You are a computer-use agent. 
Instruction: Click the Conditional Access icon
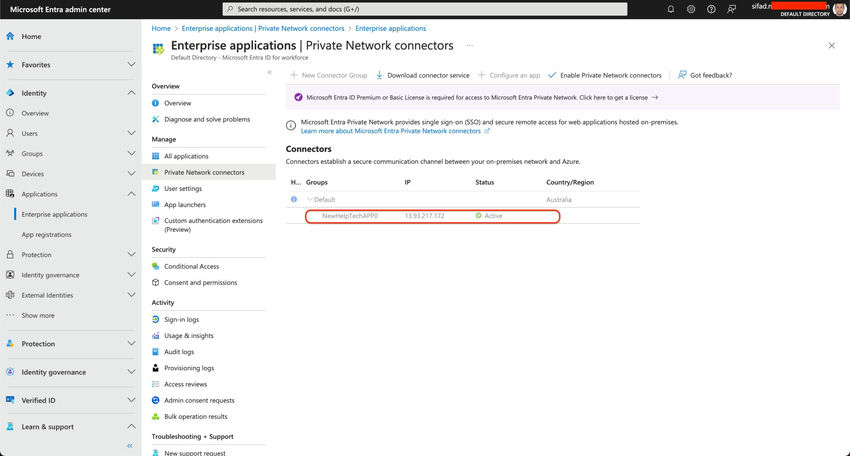coord(156,266)
